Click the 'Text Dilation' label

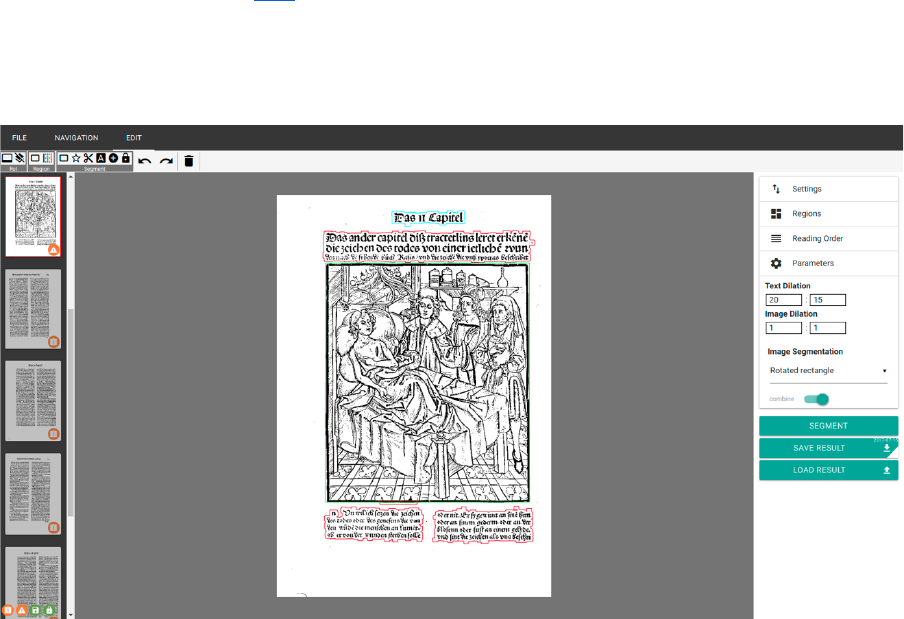(x=788, y=286)
